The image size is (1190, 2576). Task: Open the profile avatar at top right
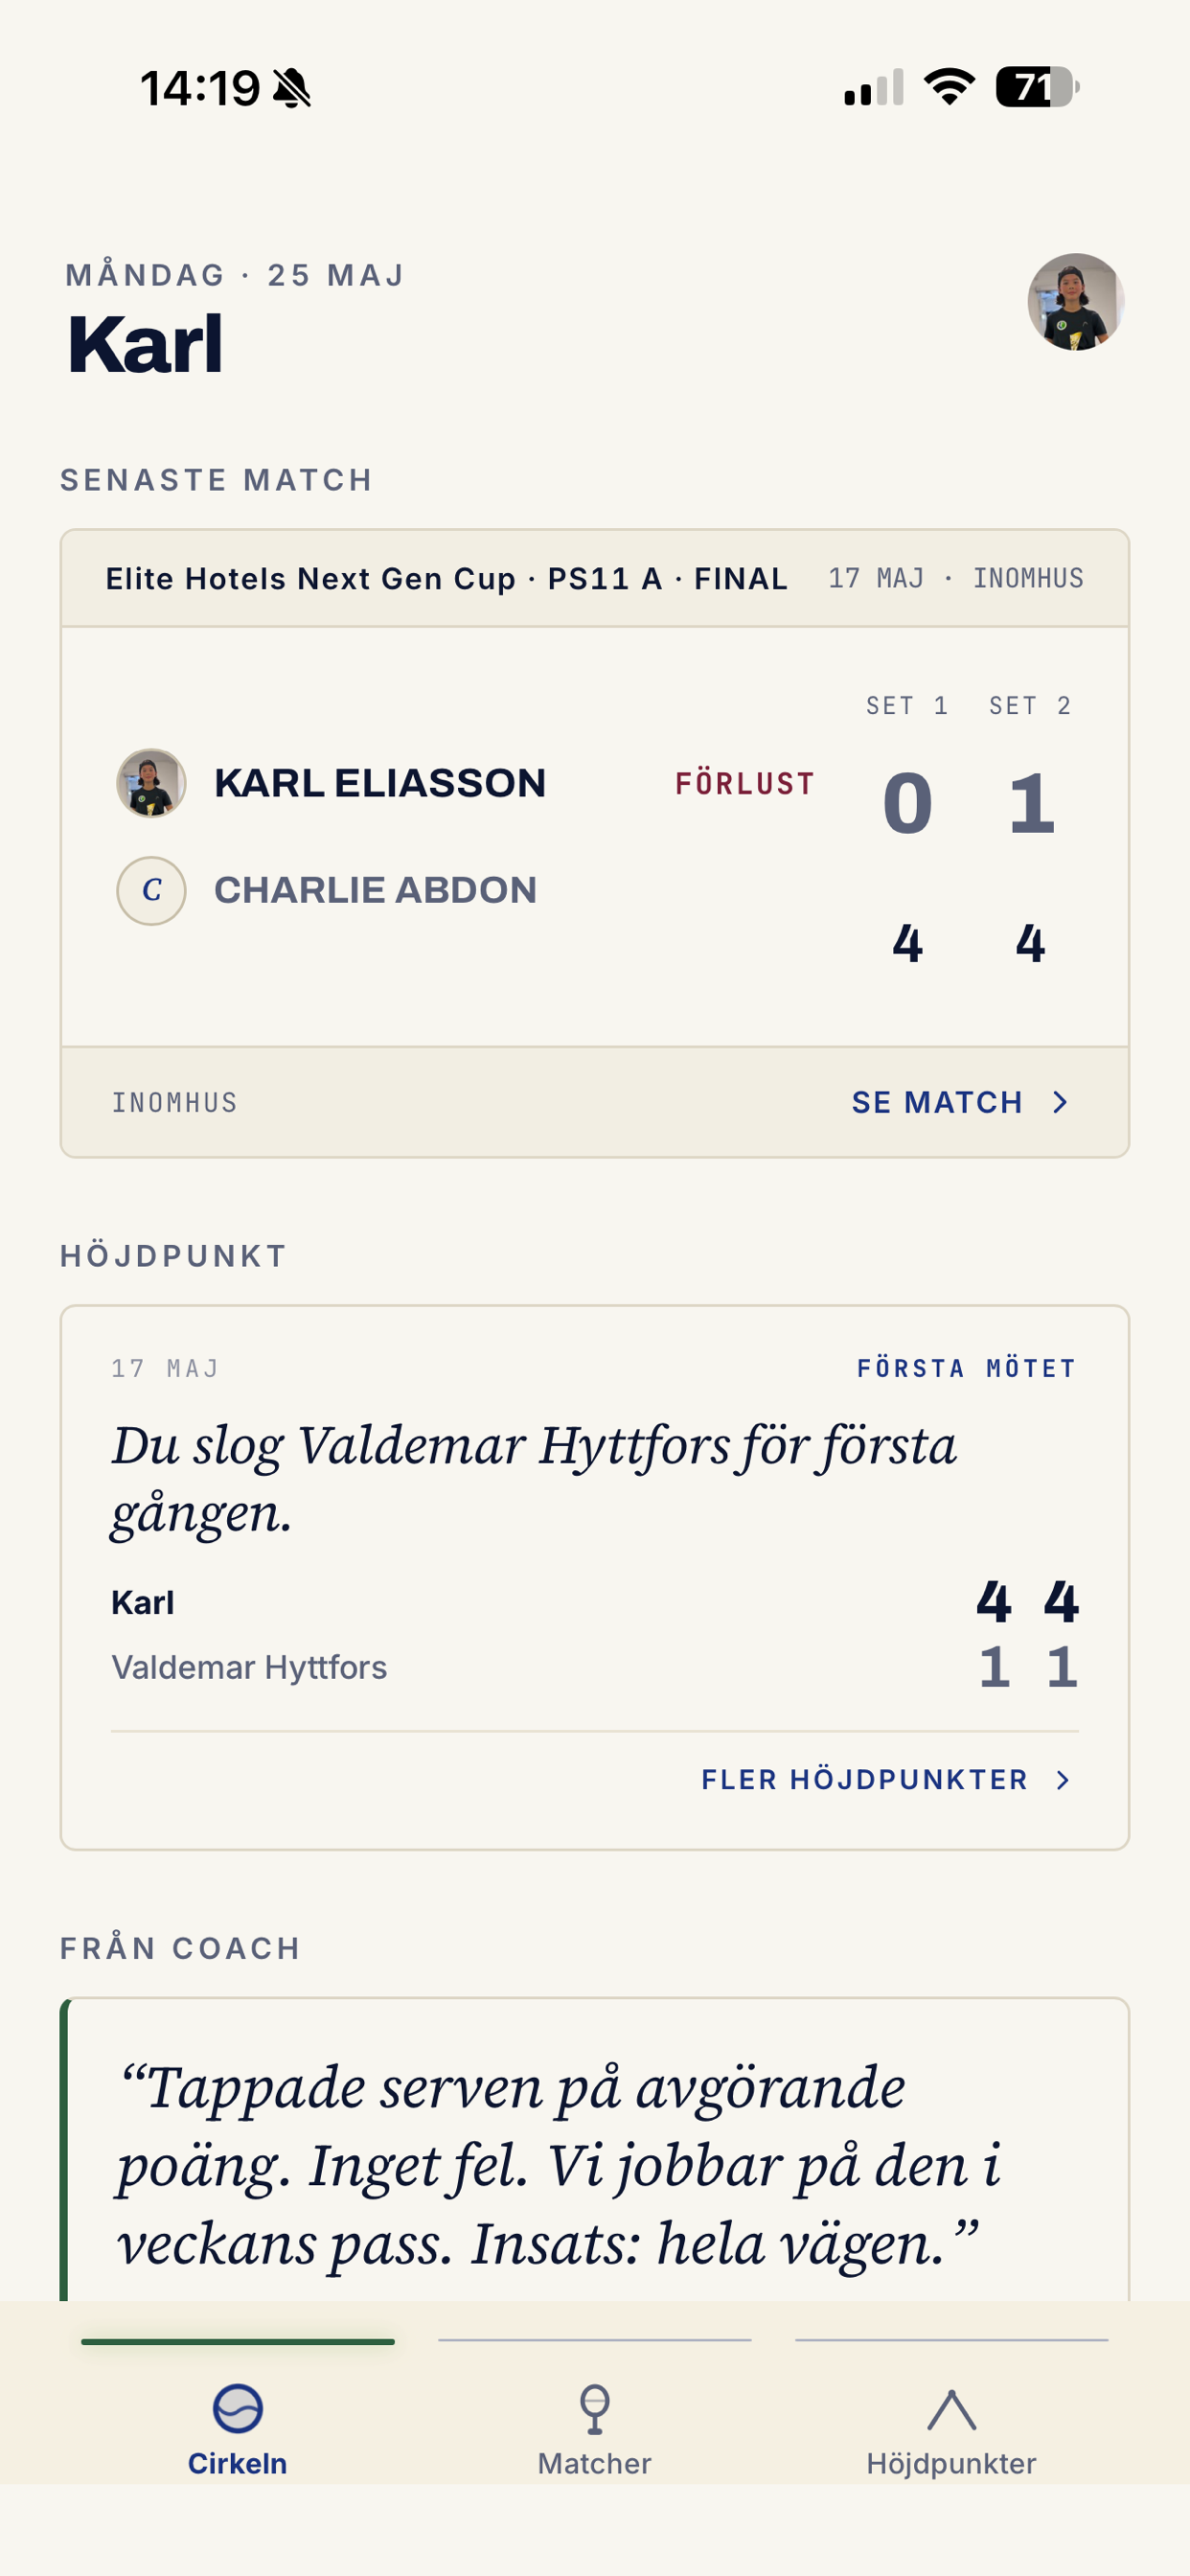[1076, 301]
